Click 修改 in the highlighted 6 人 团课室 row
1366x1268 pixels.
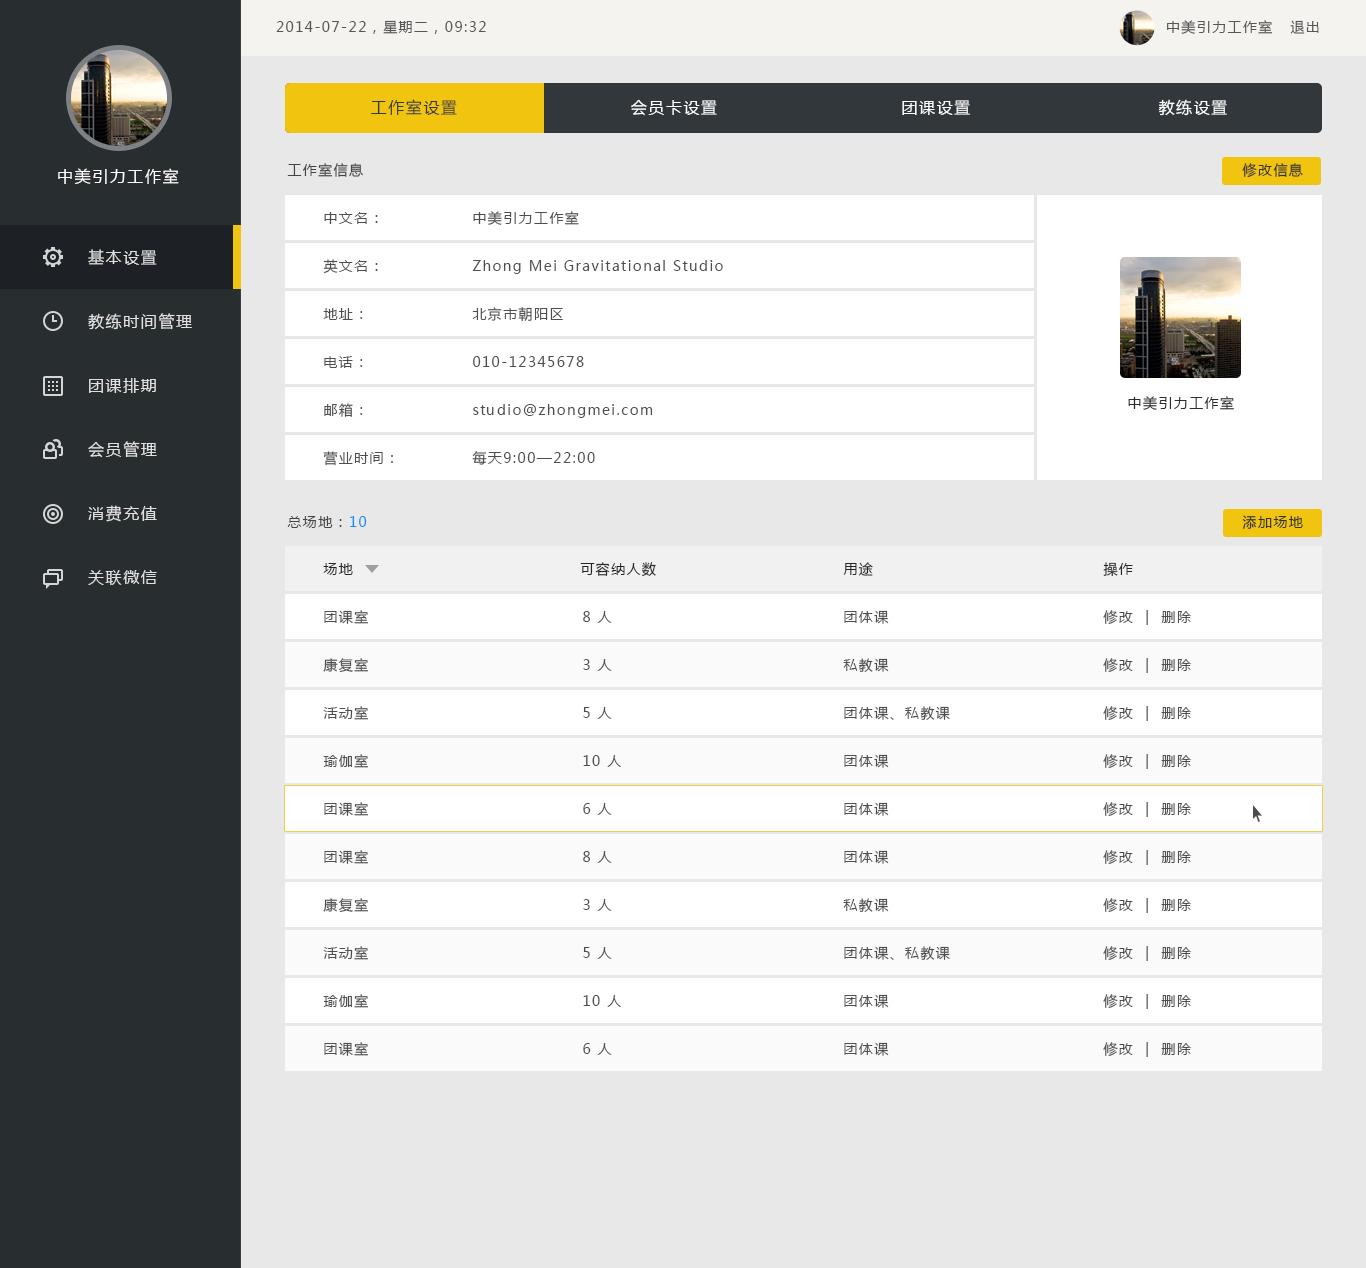pos(1117,809)
